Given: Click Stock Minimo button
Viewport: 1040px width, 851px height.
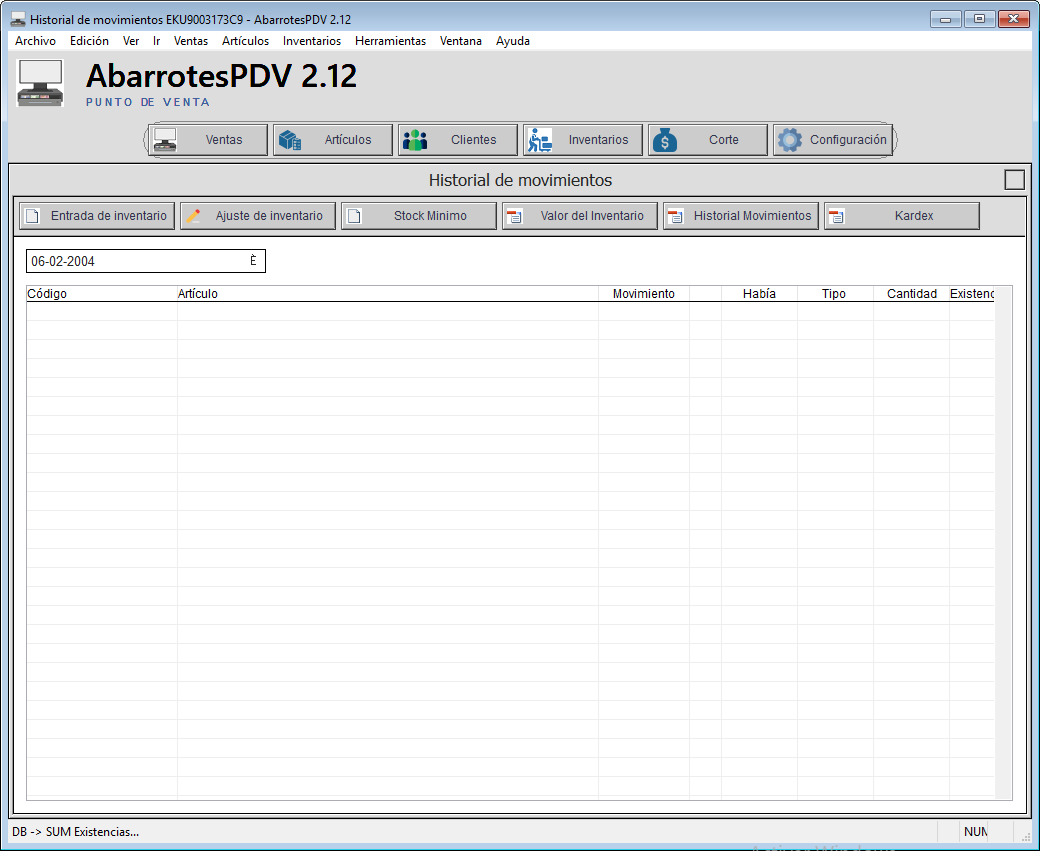Looking at the screenshot, I should click(x=419, y=216).
